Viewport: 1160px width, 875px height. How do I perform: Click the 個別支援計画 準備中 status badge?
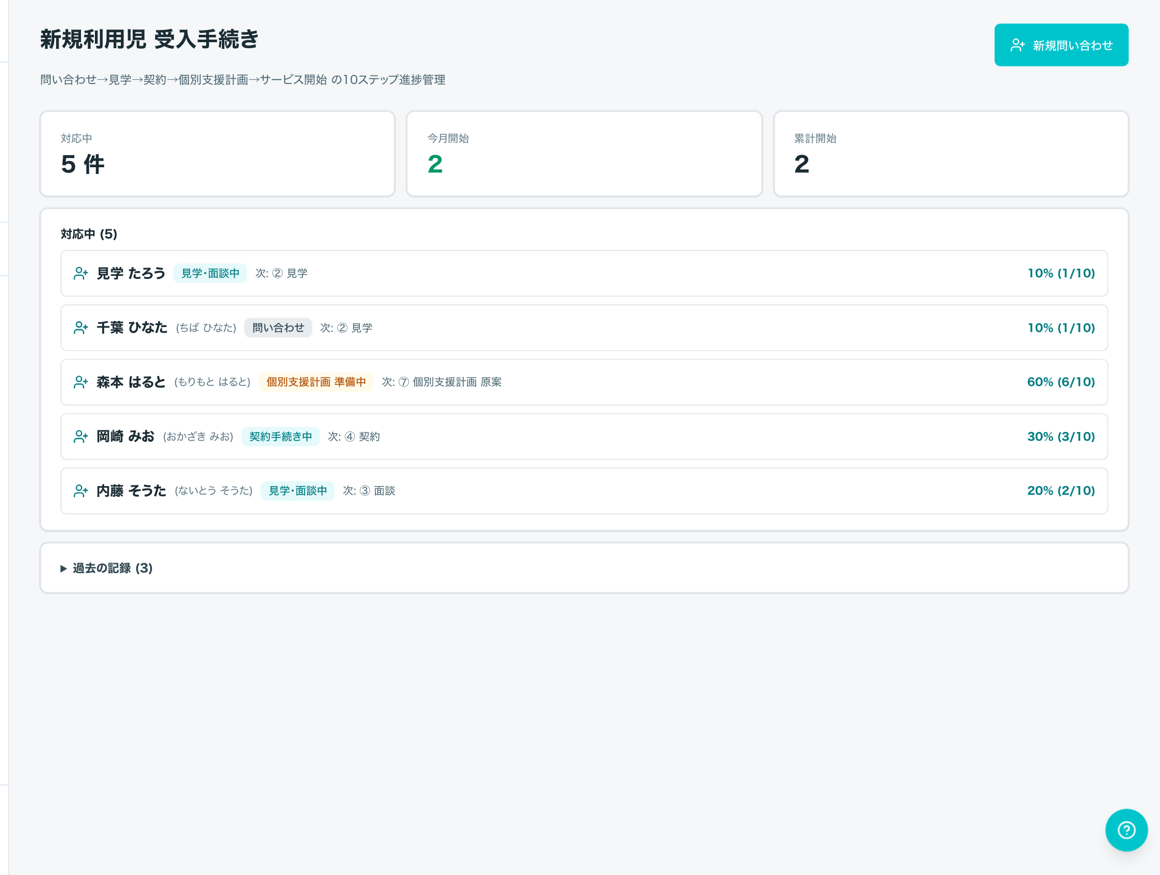point(316,382)
